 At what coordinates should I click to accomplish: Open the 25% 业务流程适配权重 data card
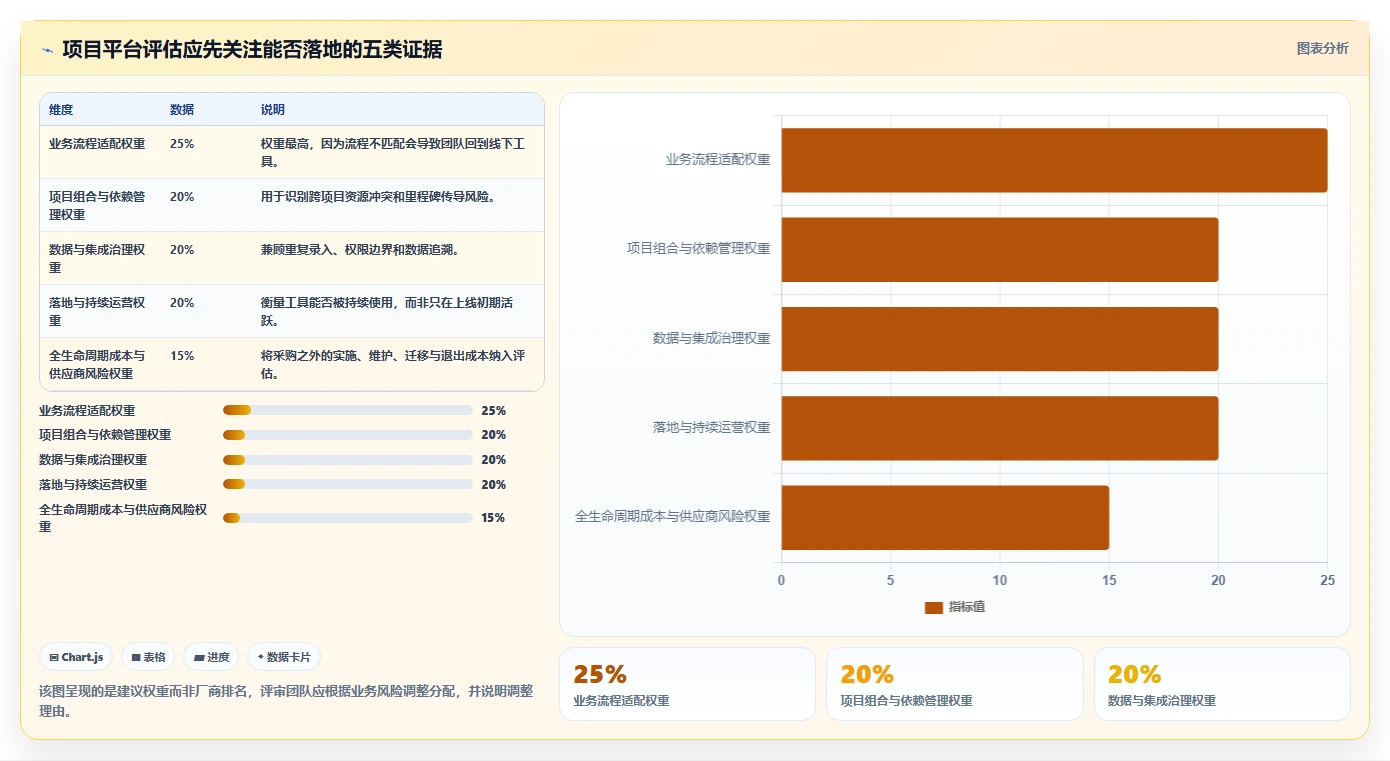tap(687, 684)
